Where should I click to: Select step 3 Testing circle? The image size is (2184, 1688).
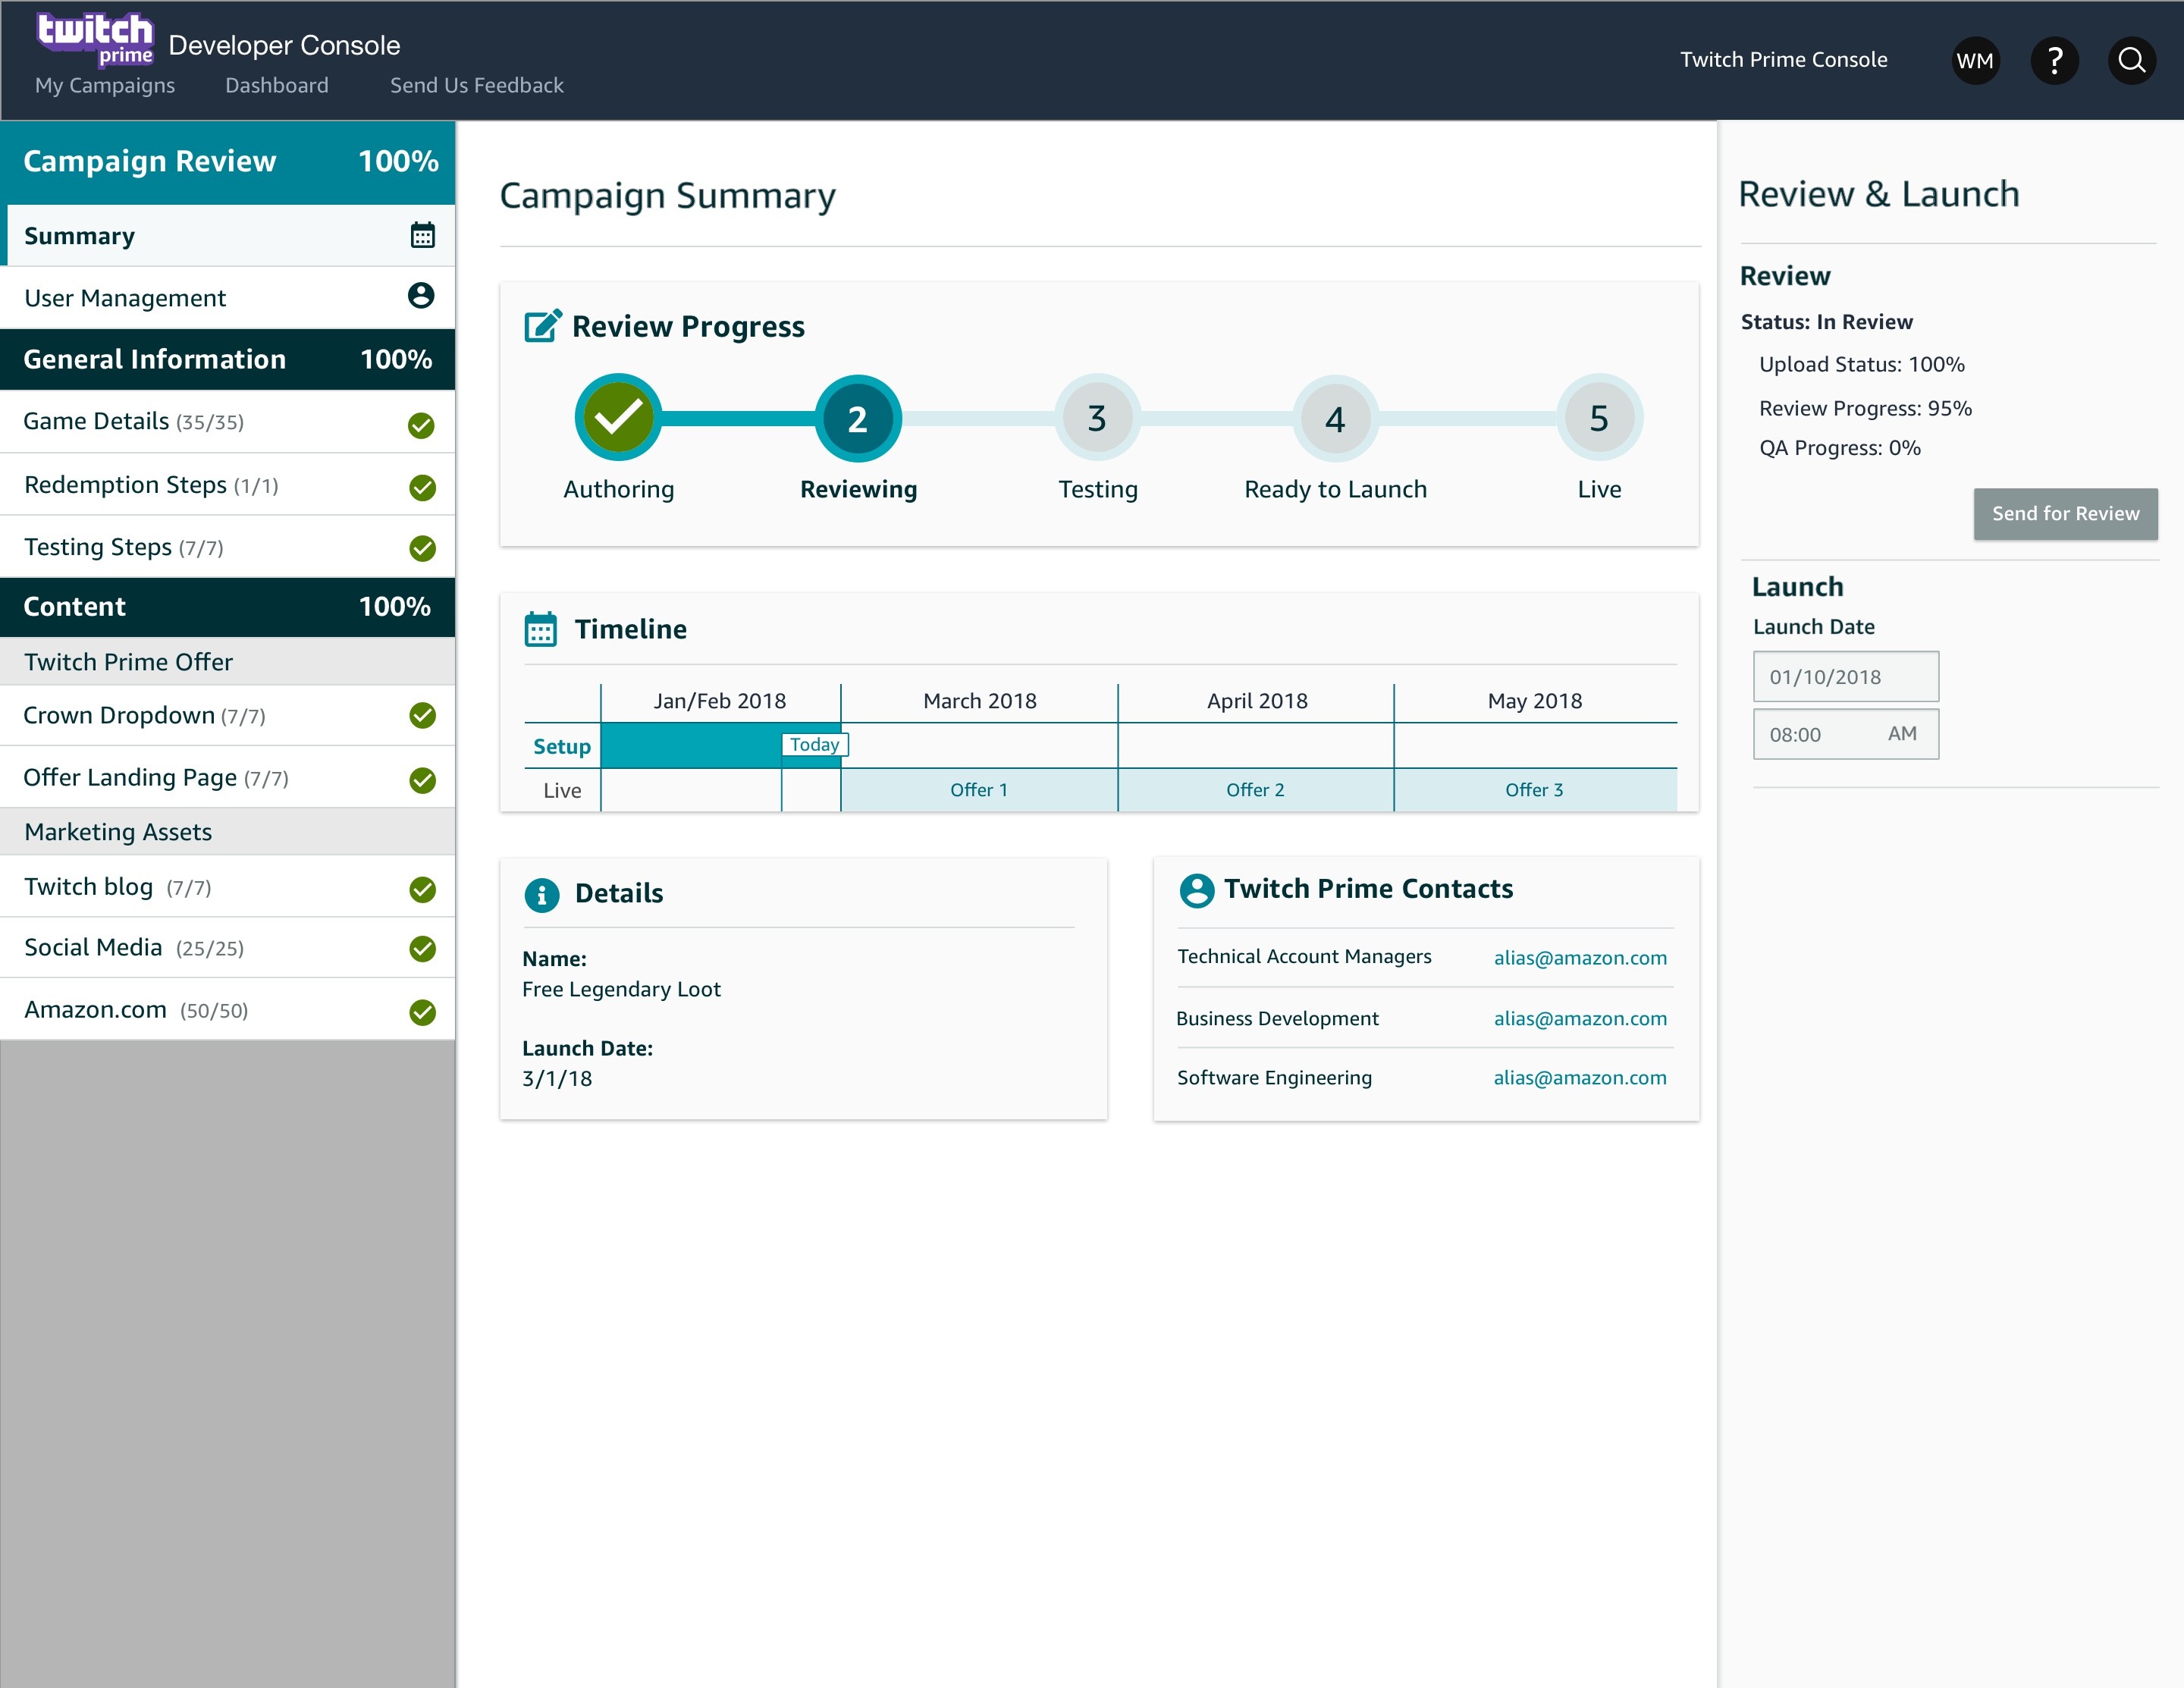point(1097,418)
